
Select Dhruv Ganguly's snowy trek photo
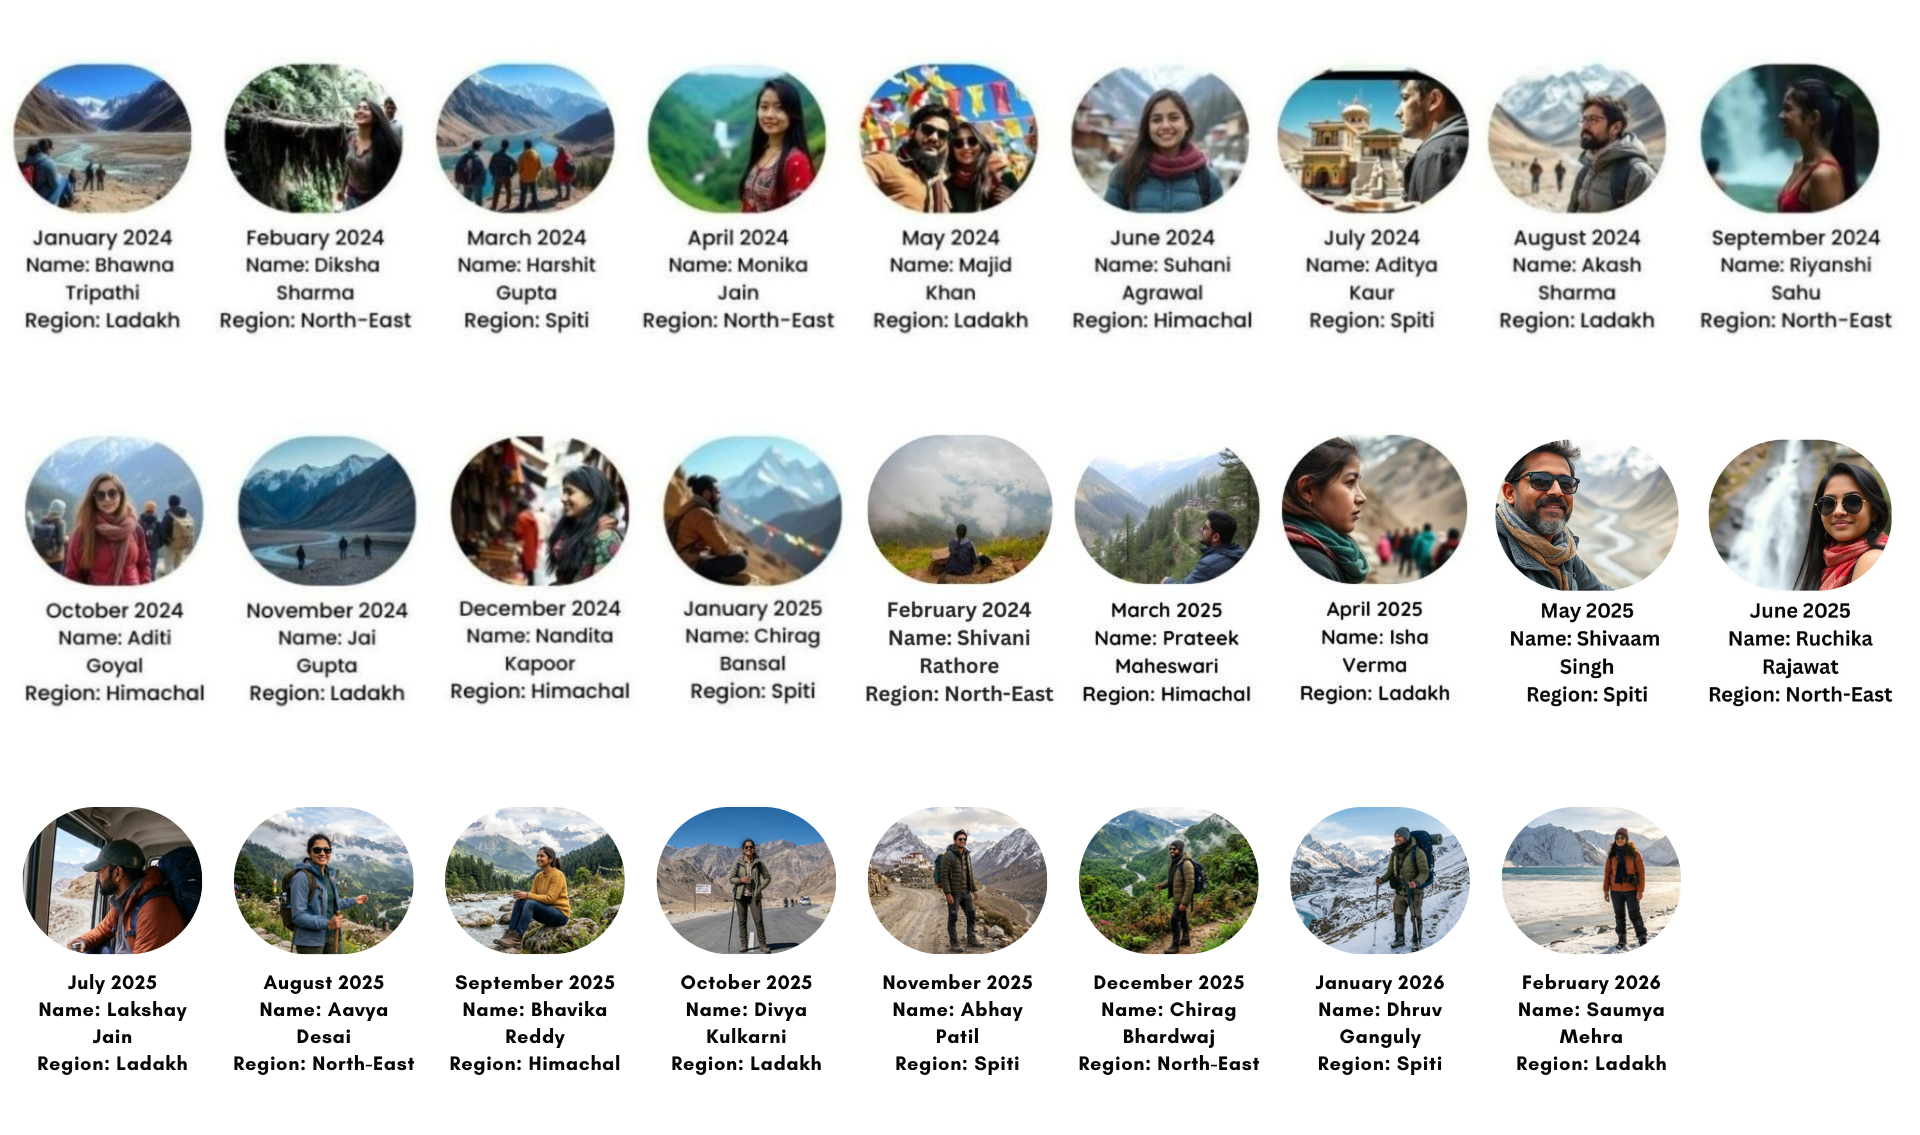pyautogui.click(x=1380, y=880)
